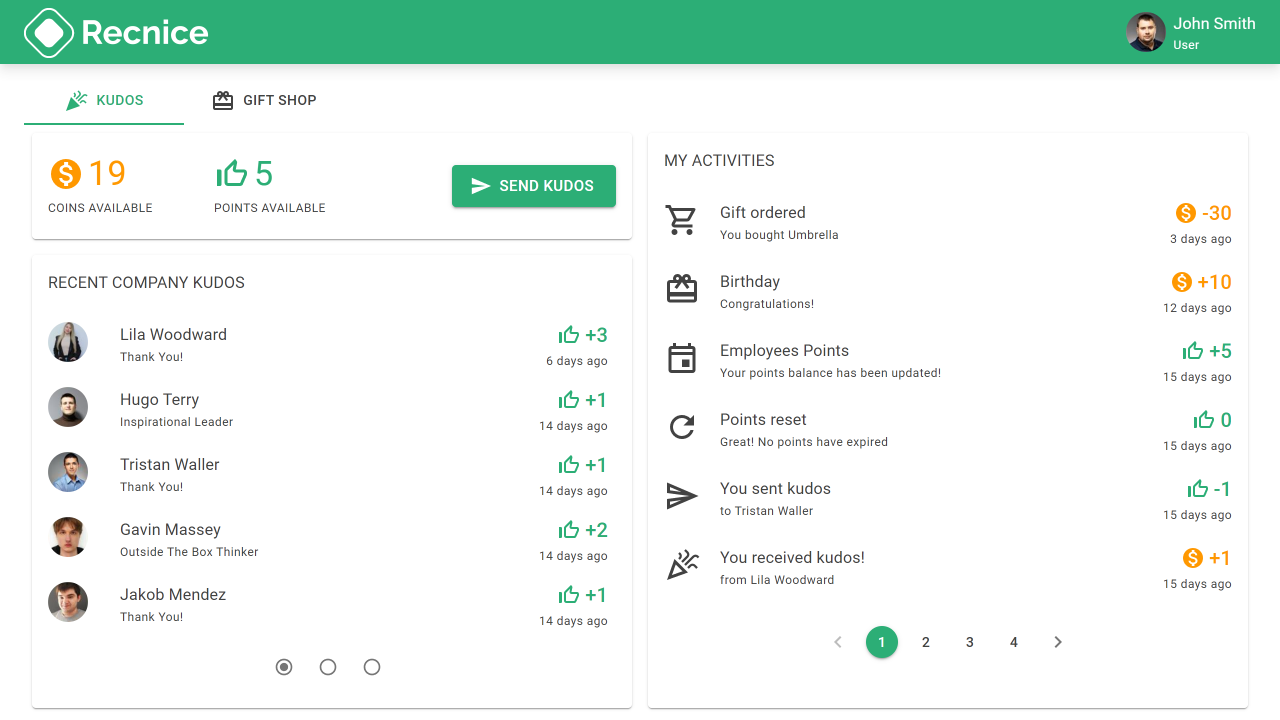1280x720 pixels.
Task: Click thumbs-up icon in Lila Woodward's row
Action: (569, 335)
